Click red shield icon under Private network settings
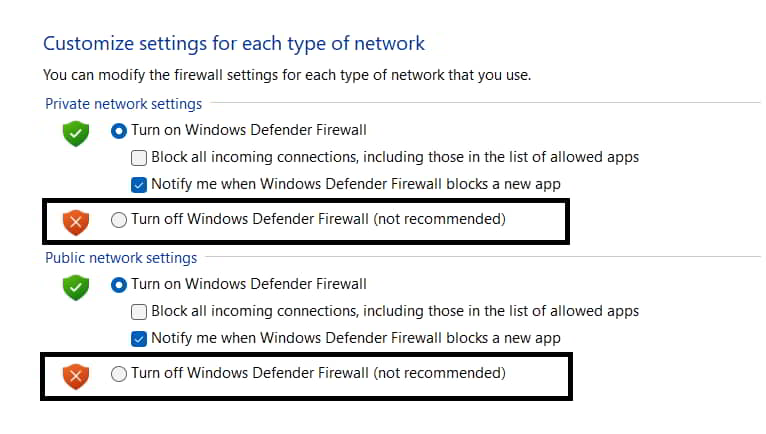The image size is (766, 434). tap(76, 222)
